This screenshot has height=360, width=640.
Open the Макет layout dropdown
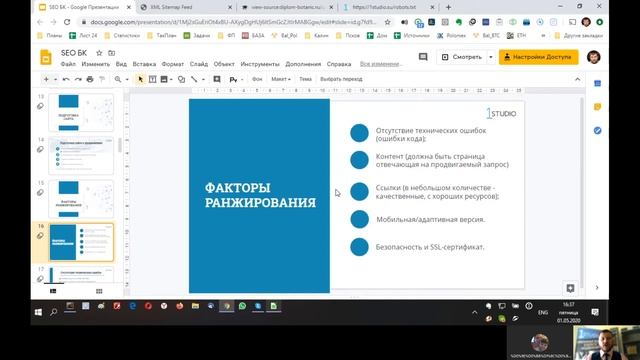click(281, 79)
